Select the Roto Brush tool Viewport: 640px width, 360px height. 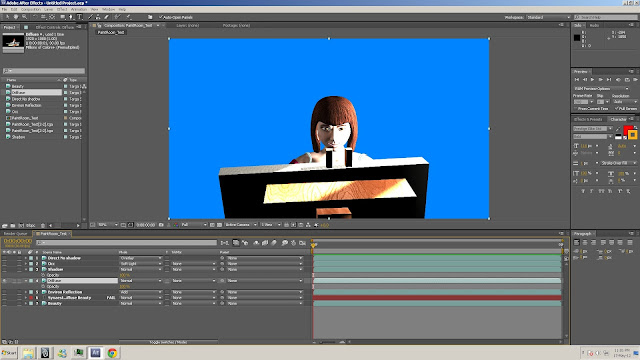pos(118,17)
